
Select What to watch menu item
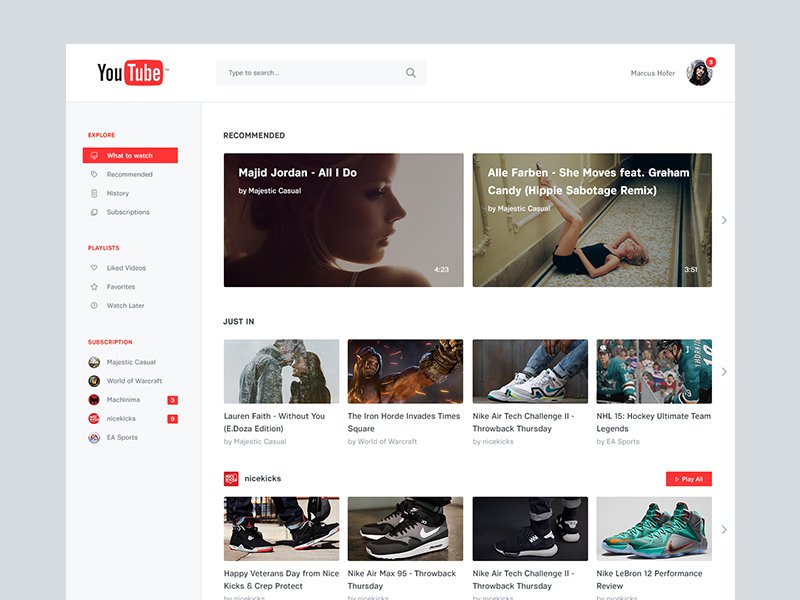130,156
